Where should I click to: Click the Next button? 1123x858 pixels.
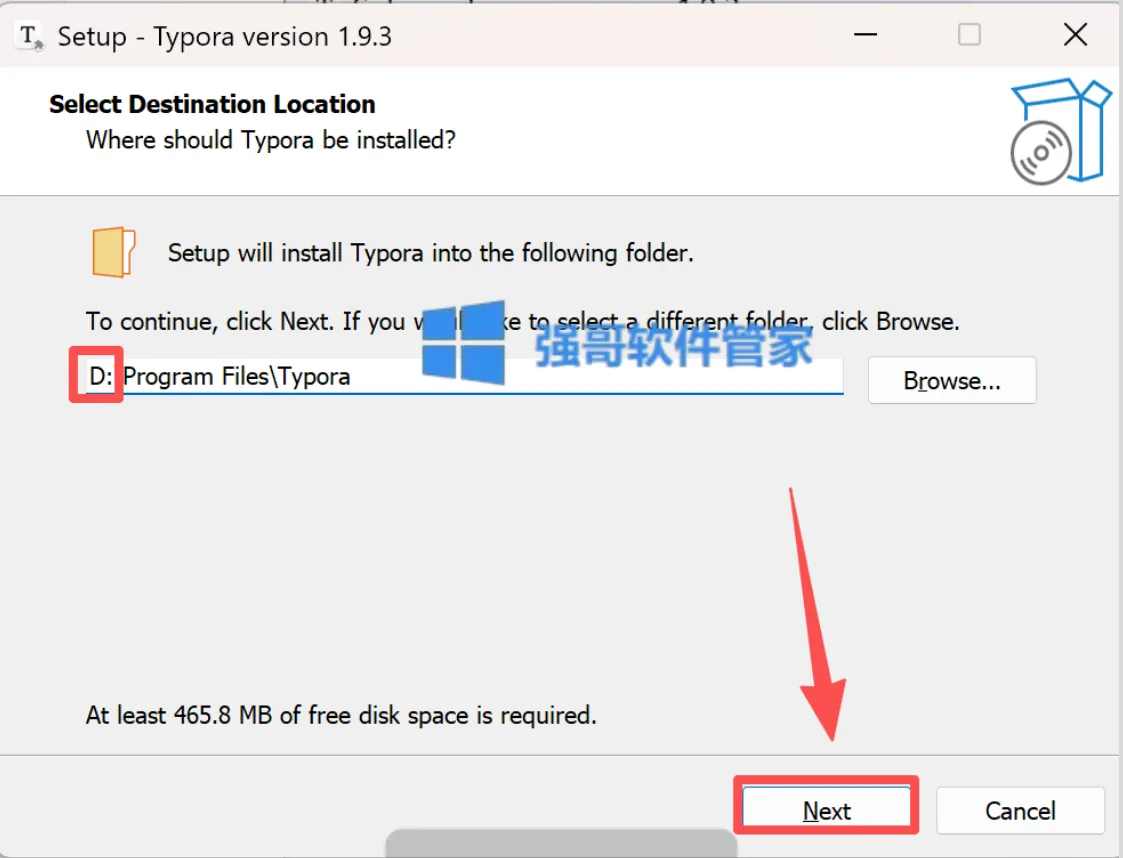(826, 810)
